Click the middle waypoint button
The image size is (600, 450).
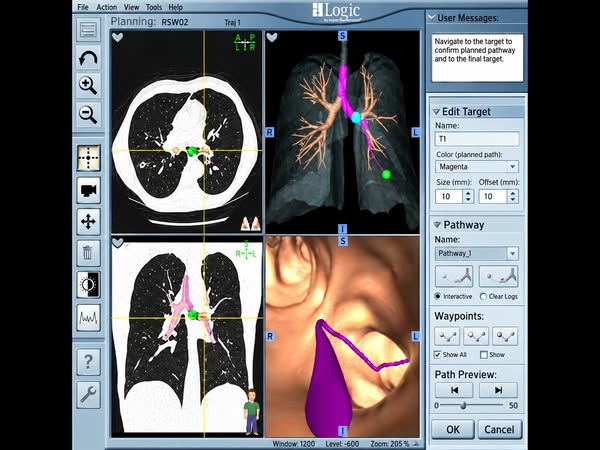(x=476, y=336)
